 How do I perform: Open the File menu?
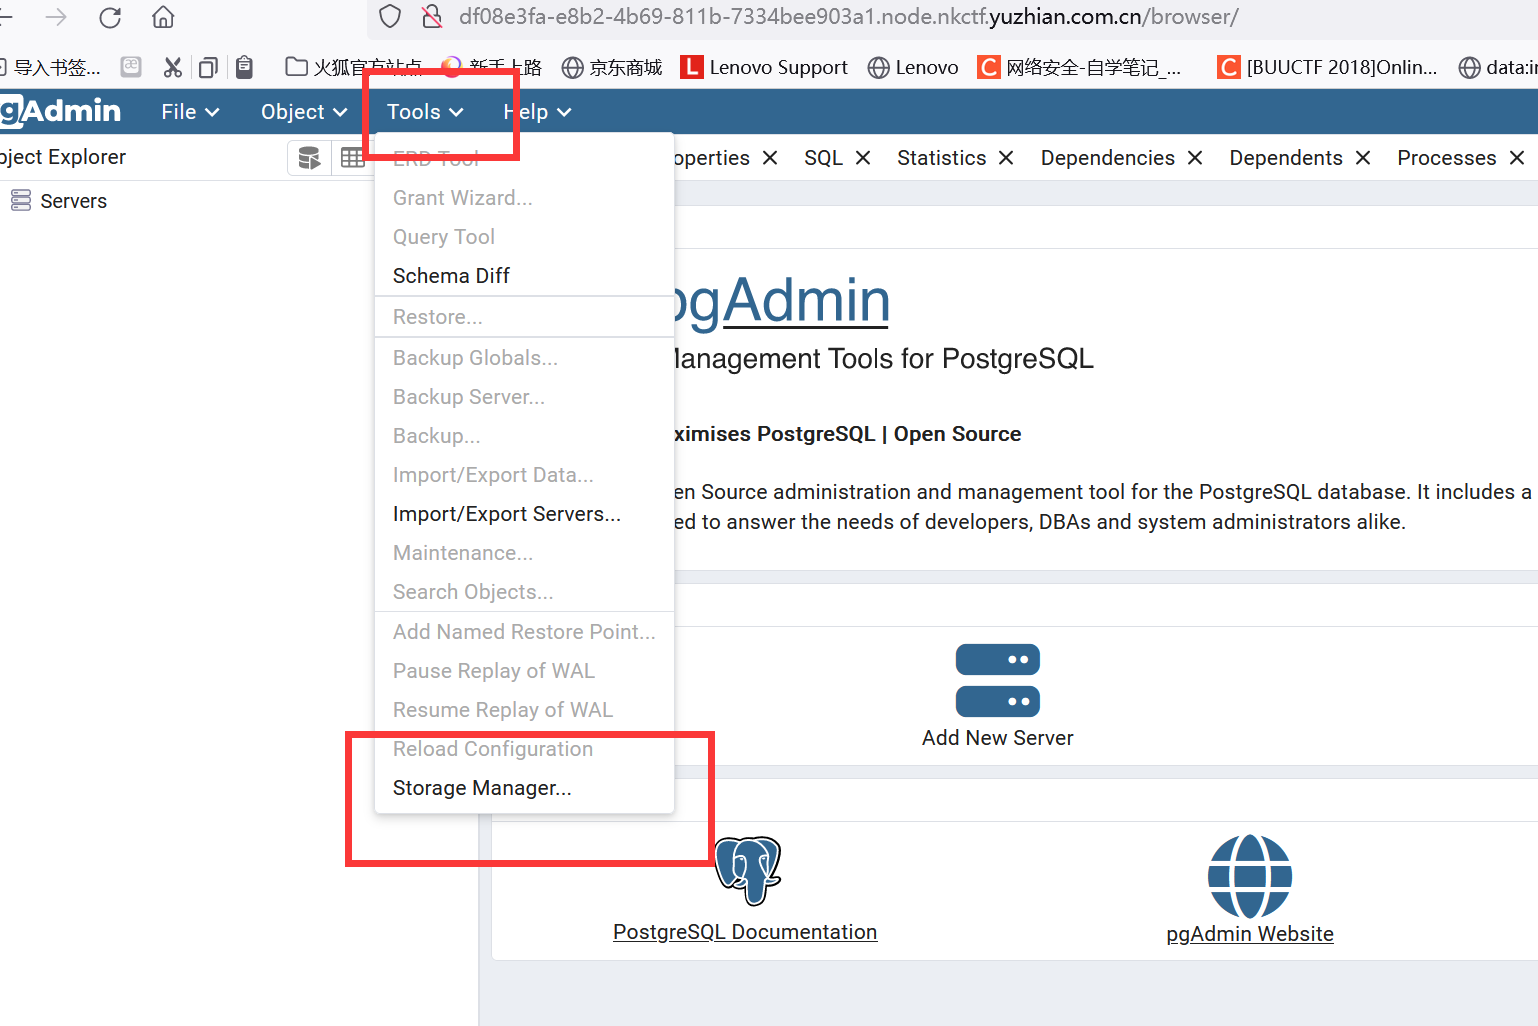(190, 112)
